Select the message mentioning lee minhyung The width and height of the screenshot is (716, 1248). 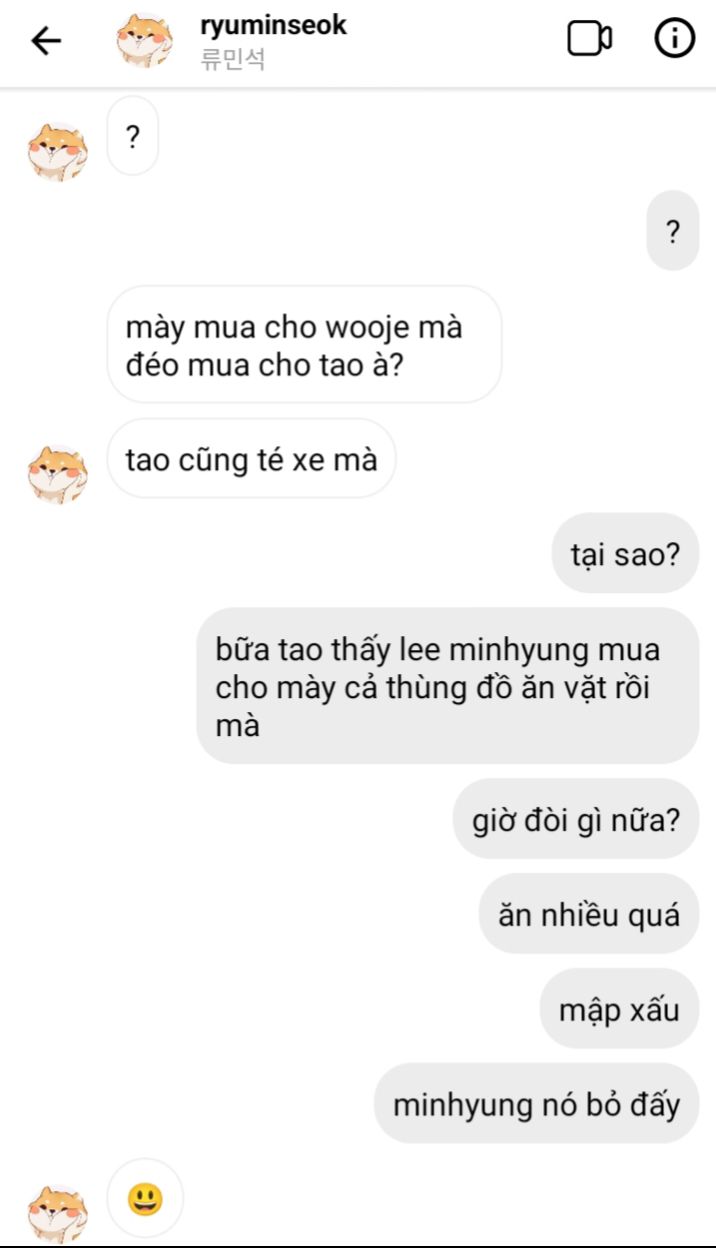click(447, 687)
